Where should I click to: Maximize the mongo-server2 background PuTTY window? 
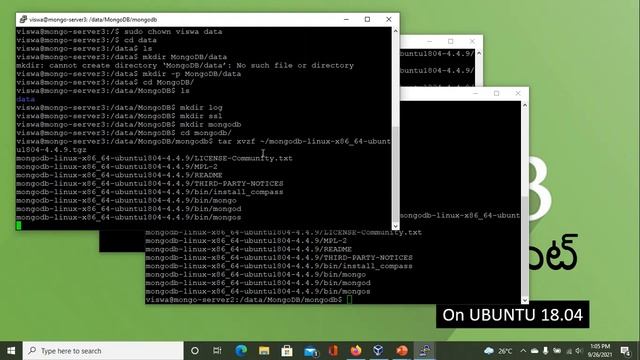496,93
